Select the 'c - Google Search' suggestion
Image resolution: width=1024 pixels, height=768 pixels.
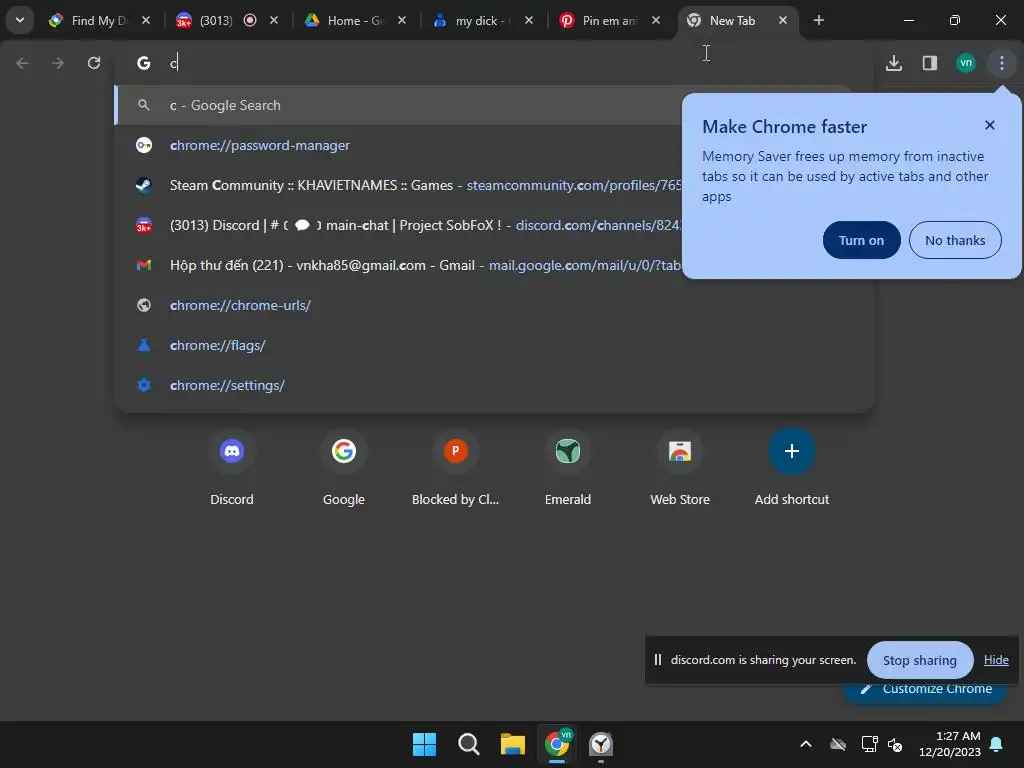coord(398,105)
